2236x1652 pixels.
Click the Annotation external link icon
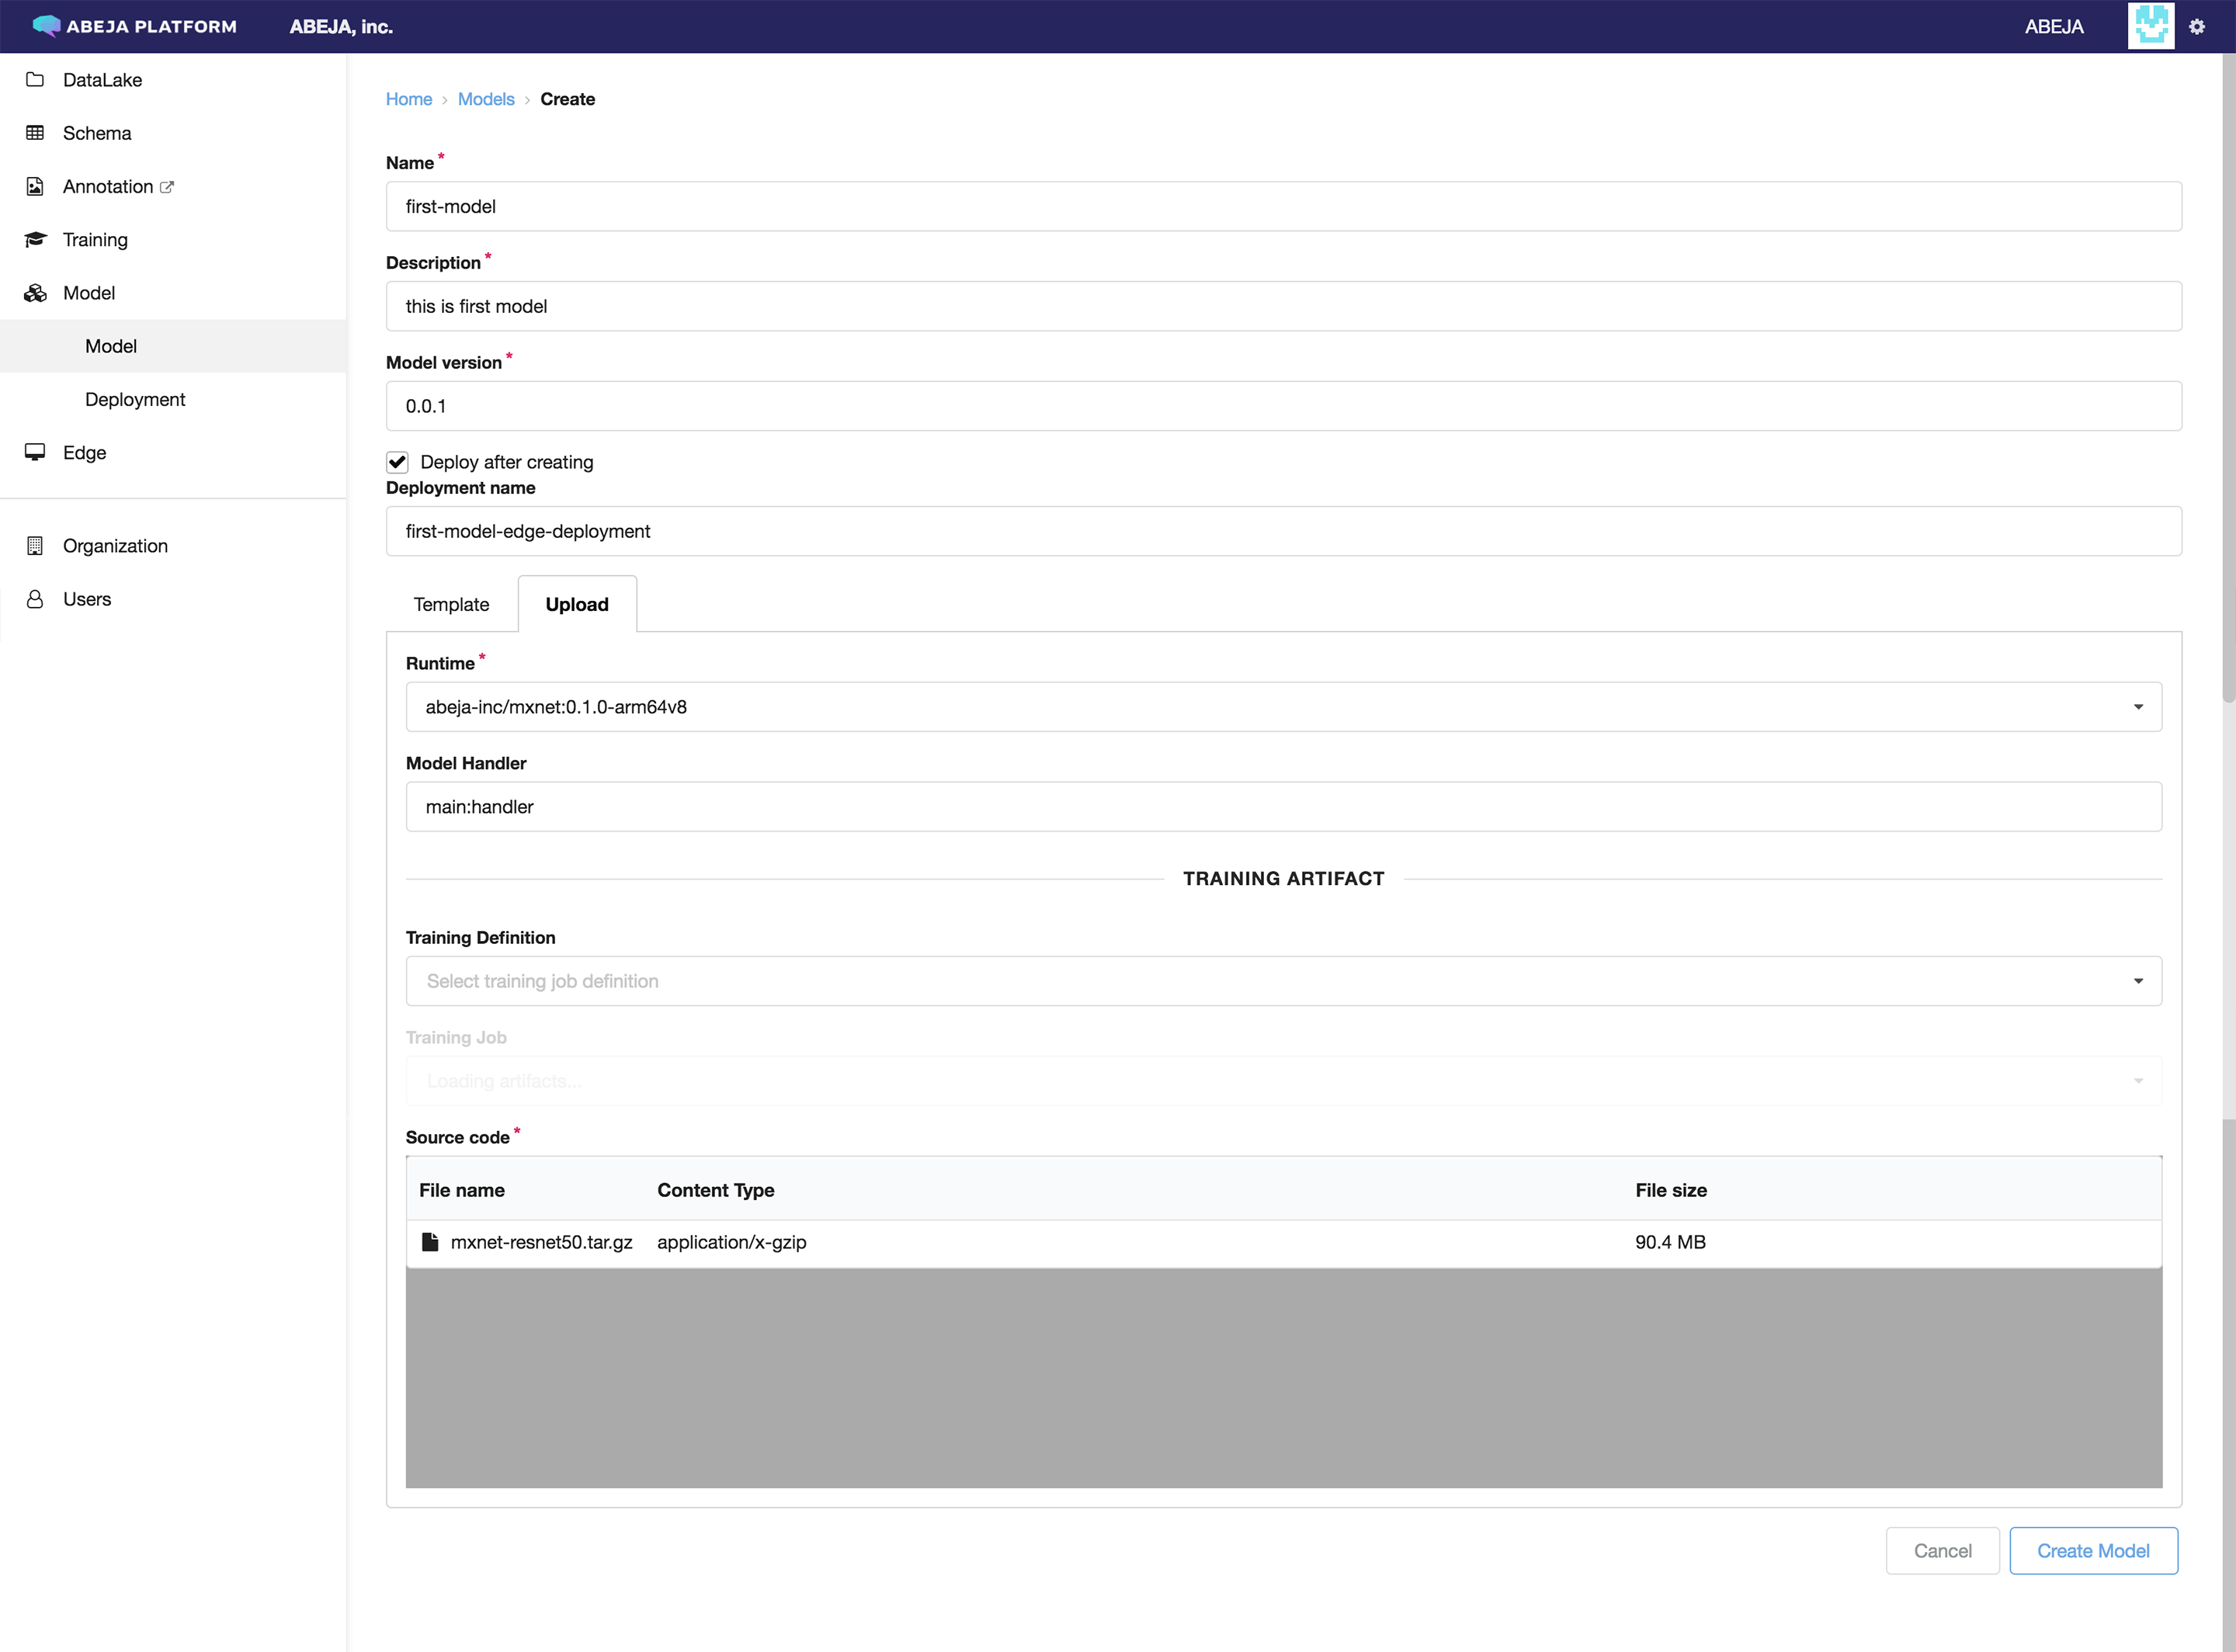[167, 187]
